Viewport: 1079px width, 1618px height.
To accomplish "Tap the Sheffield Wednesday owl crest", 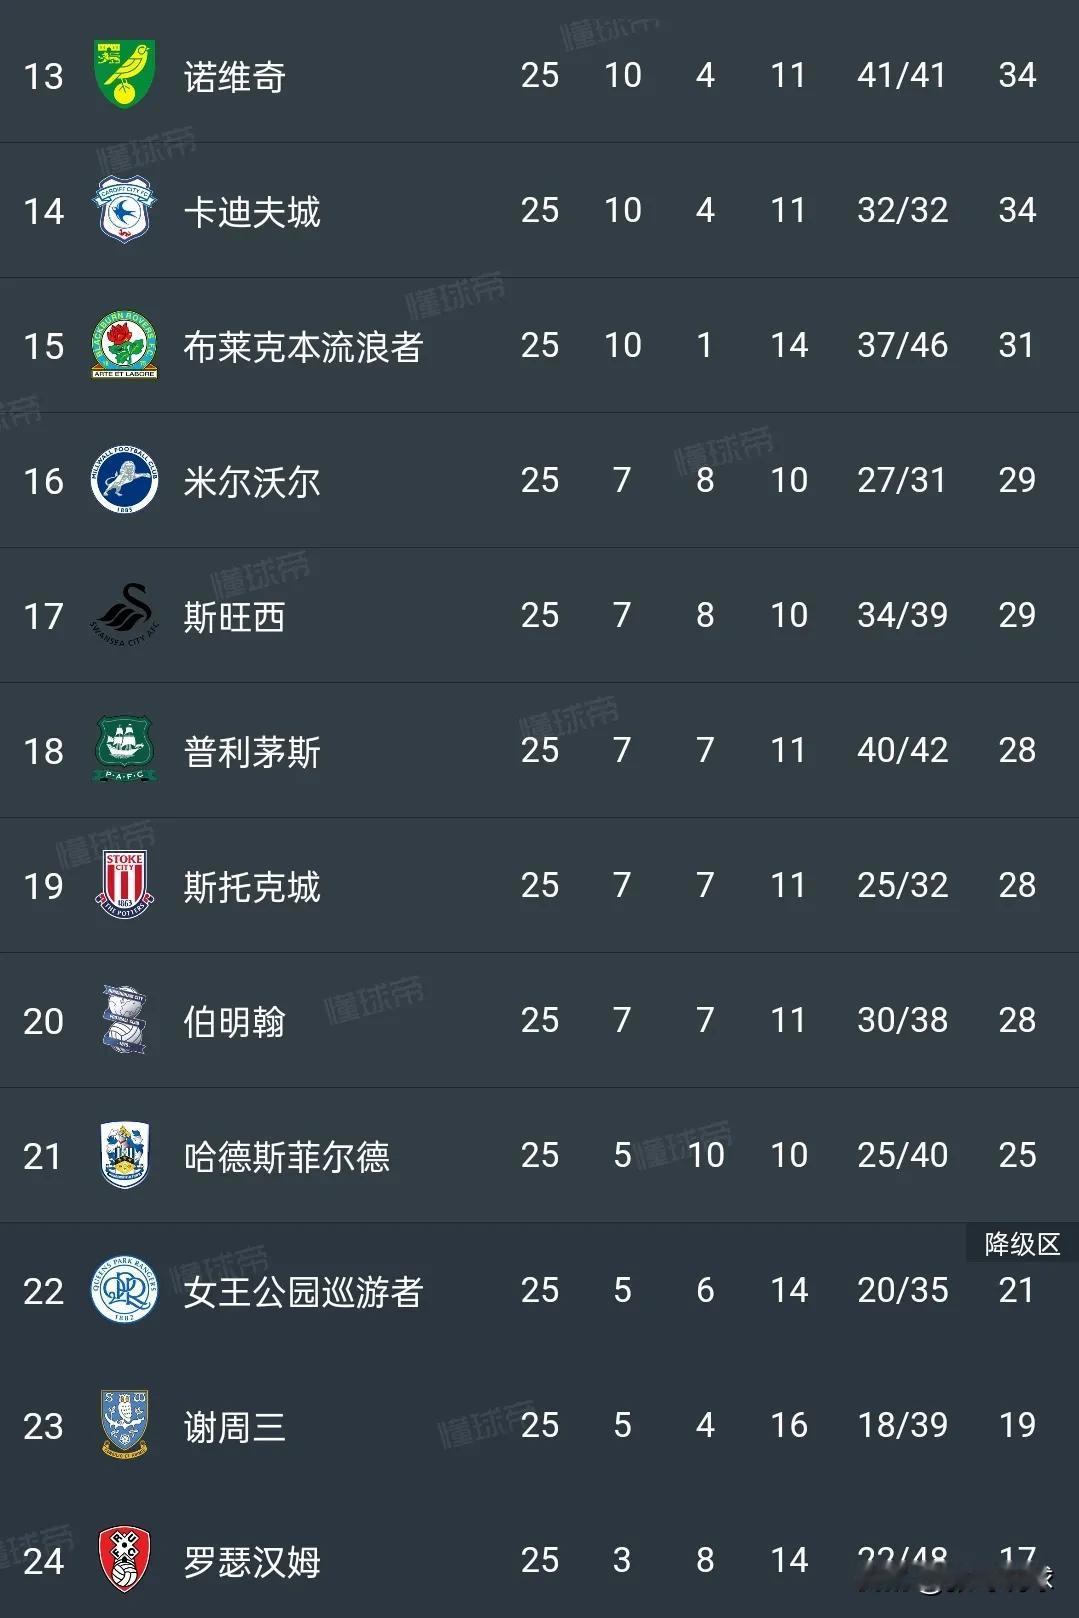I will pos(124,1424).
